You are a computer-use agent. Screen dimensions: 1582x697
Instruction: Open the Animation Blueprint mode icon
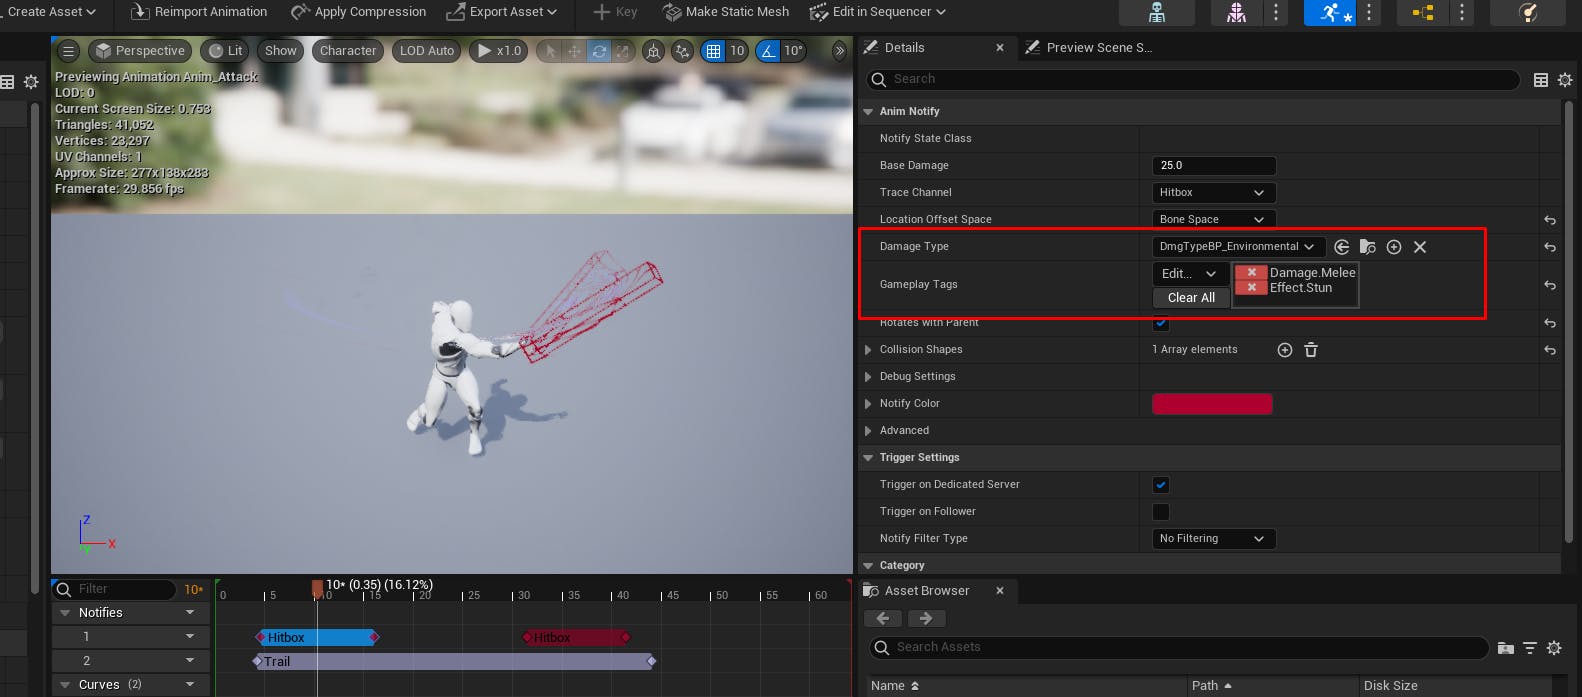(x=1423, y=13)
